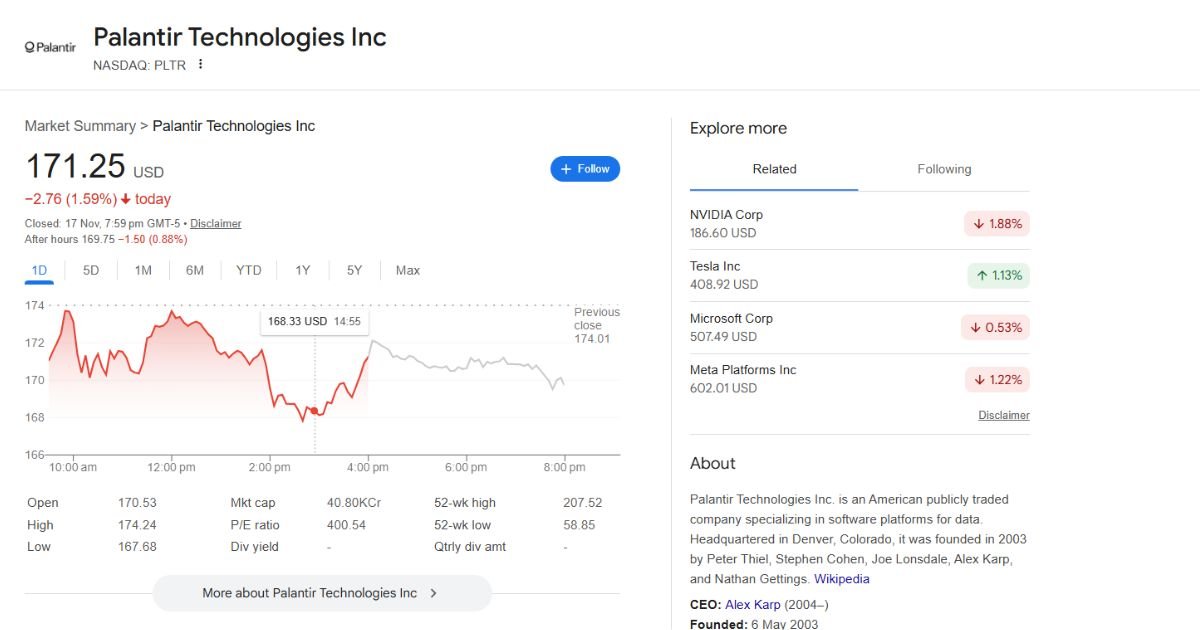This screenshot has height=630, width=1200.
Task: Expand More about Palantir Technologies Inc
Action: click(x=321, y=593)
